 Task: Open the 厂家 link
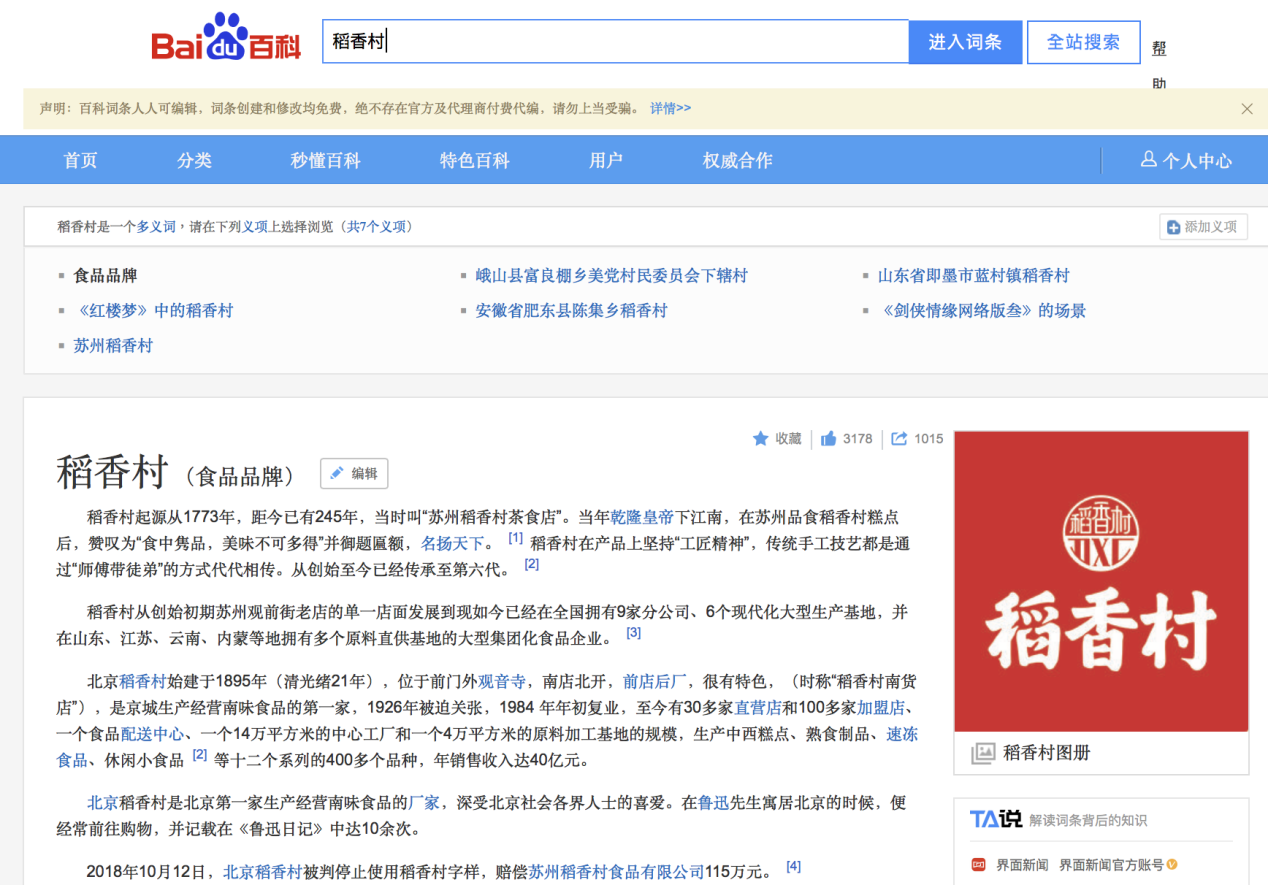pos(424,802)
